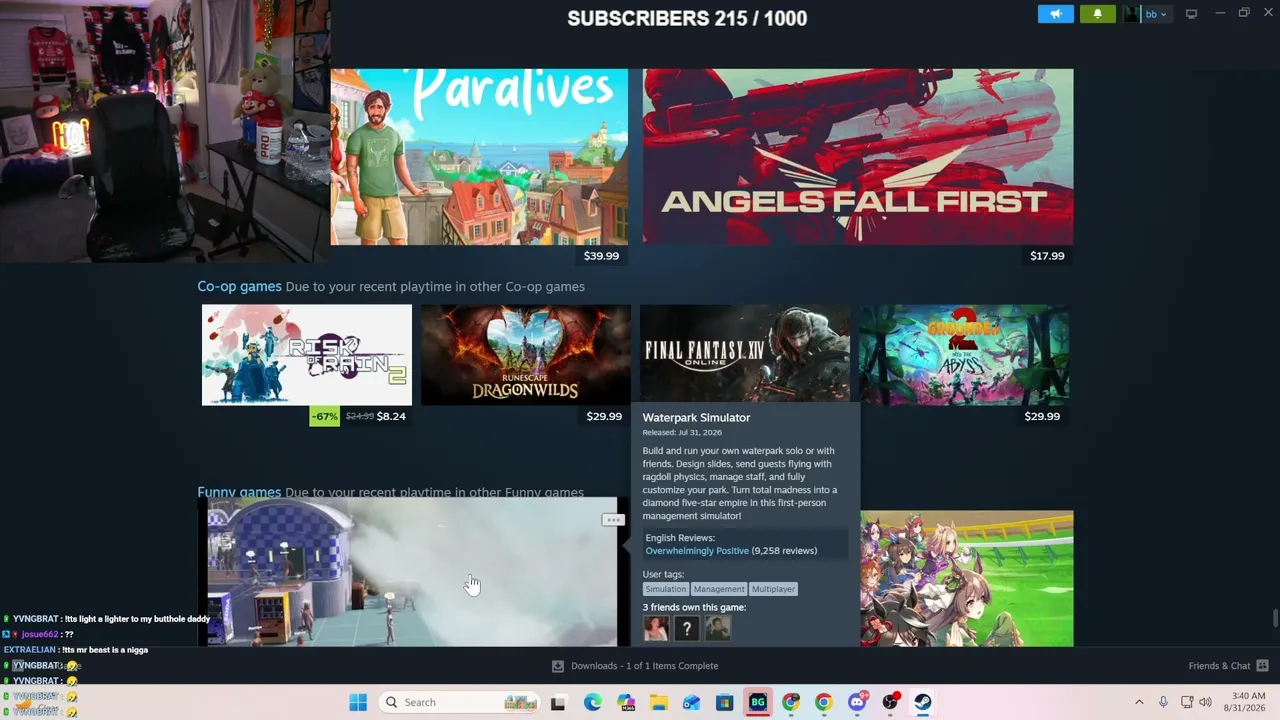Select the Multiplayer user tag
The height and width of the screenshot is (720, 1280).
tap(773, 589)
